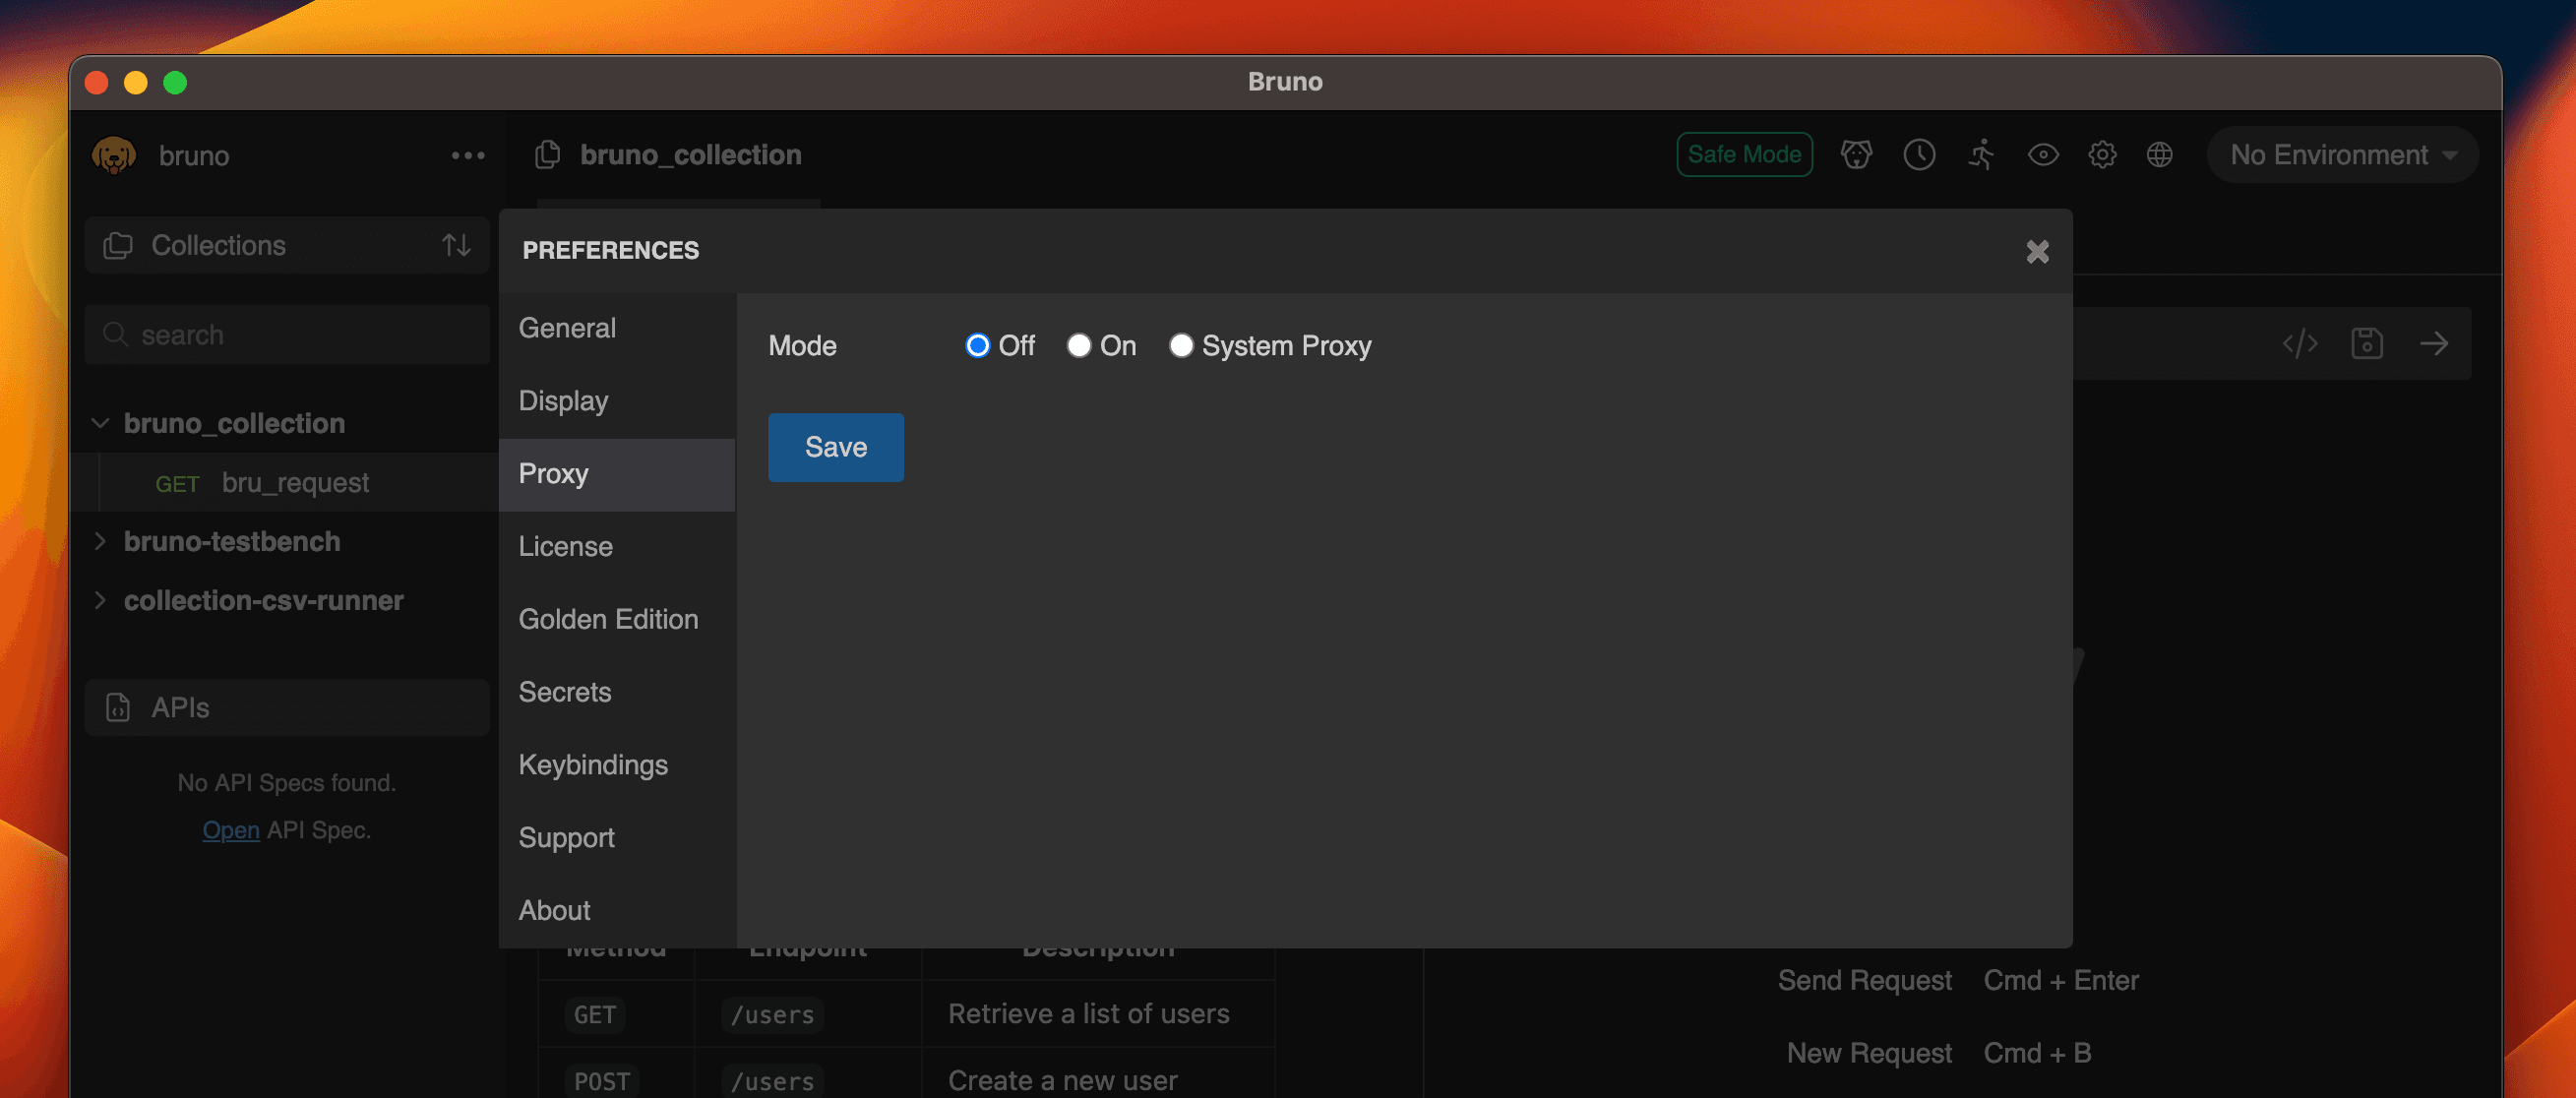Viewport: 2576px width, 1098px height.
Task: Select System Proxy mode option
Action: tap(1181, 345)
